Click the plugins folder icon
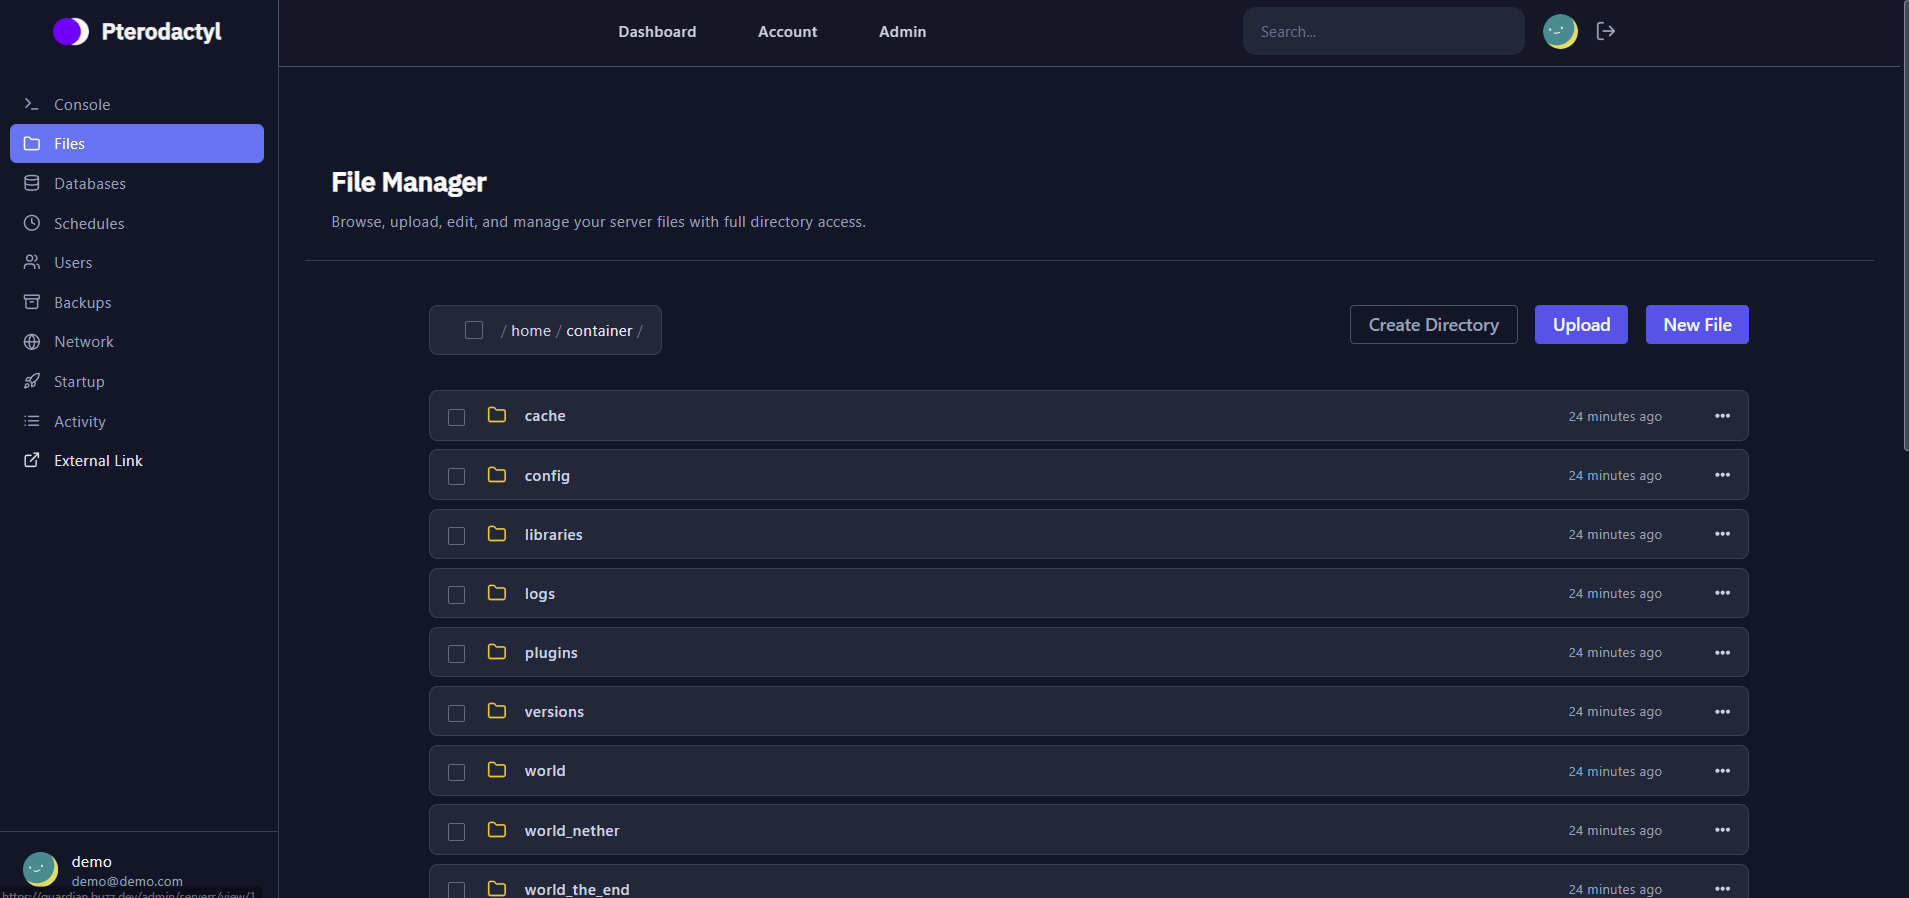This screenshot has height=898, width=1909. [x=496, y=652]
